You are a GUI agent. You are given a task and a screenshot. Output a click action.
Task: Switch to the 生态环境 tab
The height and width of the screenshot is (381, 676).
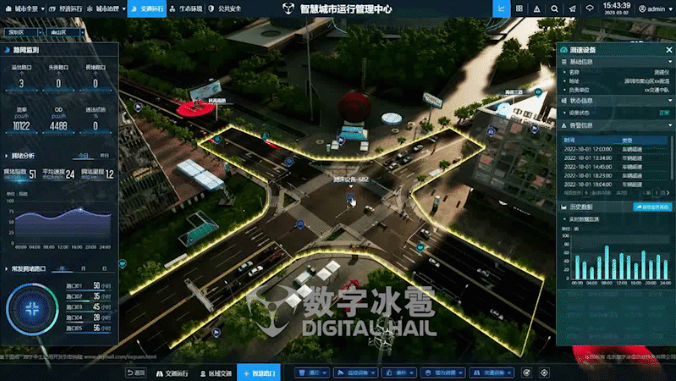point(186,9)
